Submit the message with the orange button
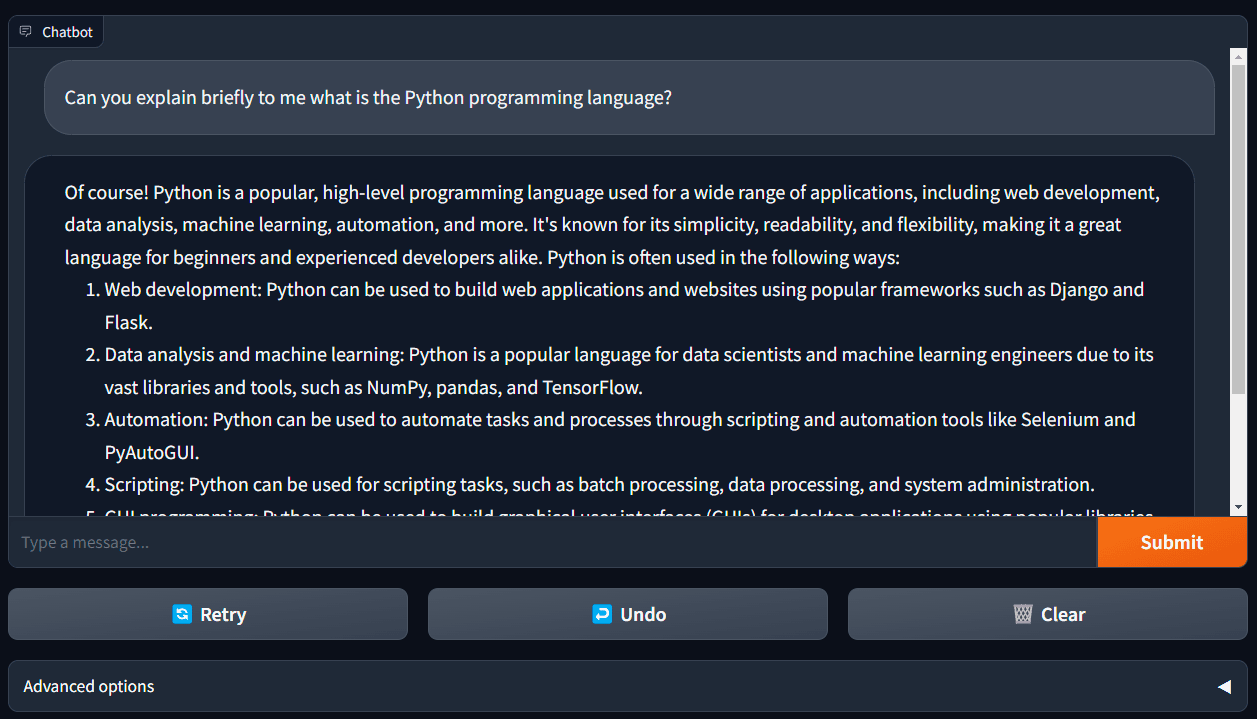This screenshot has width=1257, height=719. point(1172,542)
